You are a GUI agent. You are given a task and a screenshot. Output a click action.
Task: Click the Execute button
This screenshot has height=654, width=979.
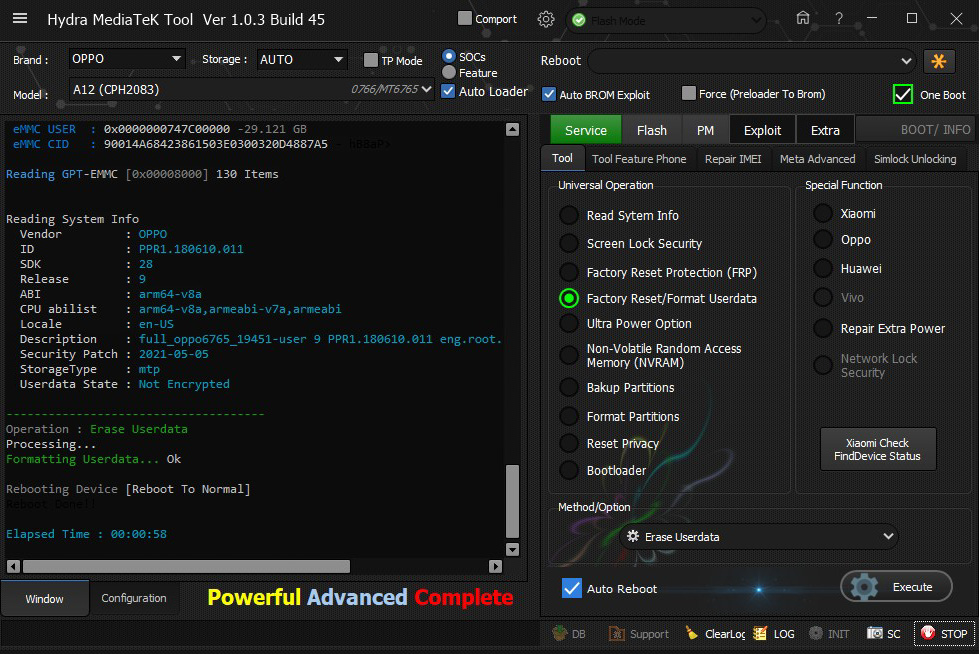click(x=896, y=587)
